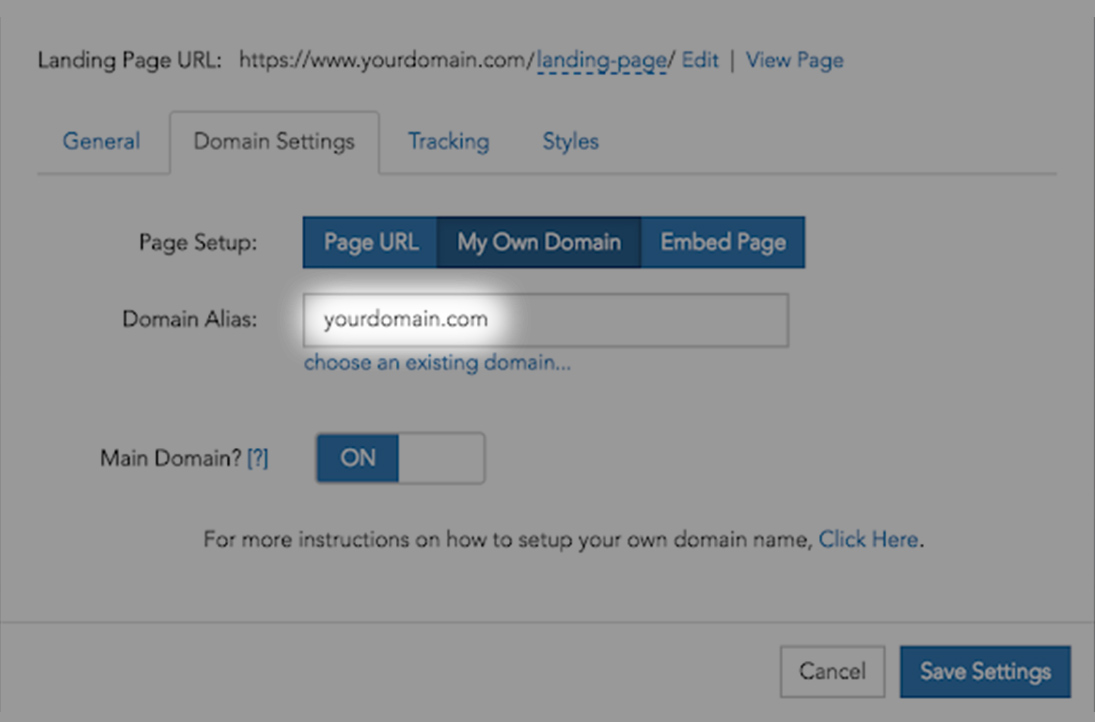This screenshot has width=1095, height=722.
Task: Switch to the General tab
Action: (100, 141)
